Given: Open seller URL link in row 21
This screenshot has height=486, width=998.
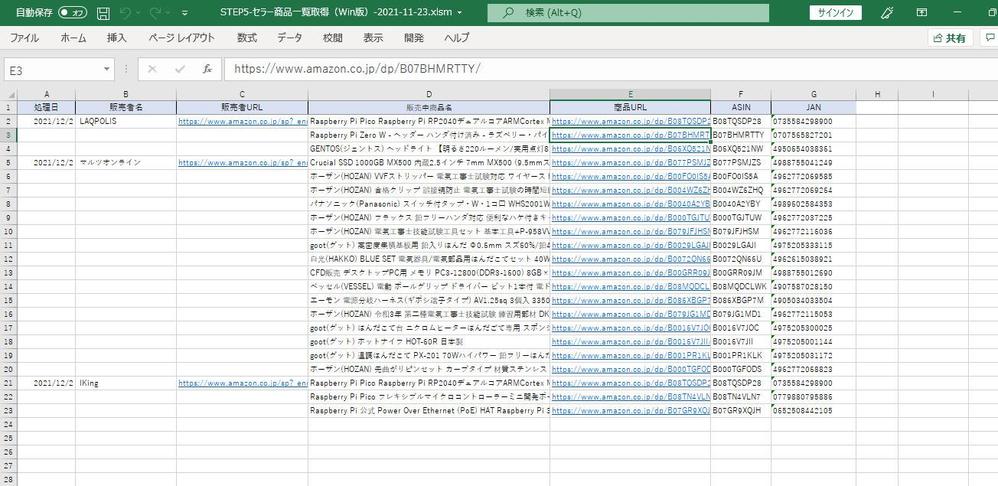Looking at the screenshot, I should (242, 383).
